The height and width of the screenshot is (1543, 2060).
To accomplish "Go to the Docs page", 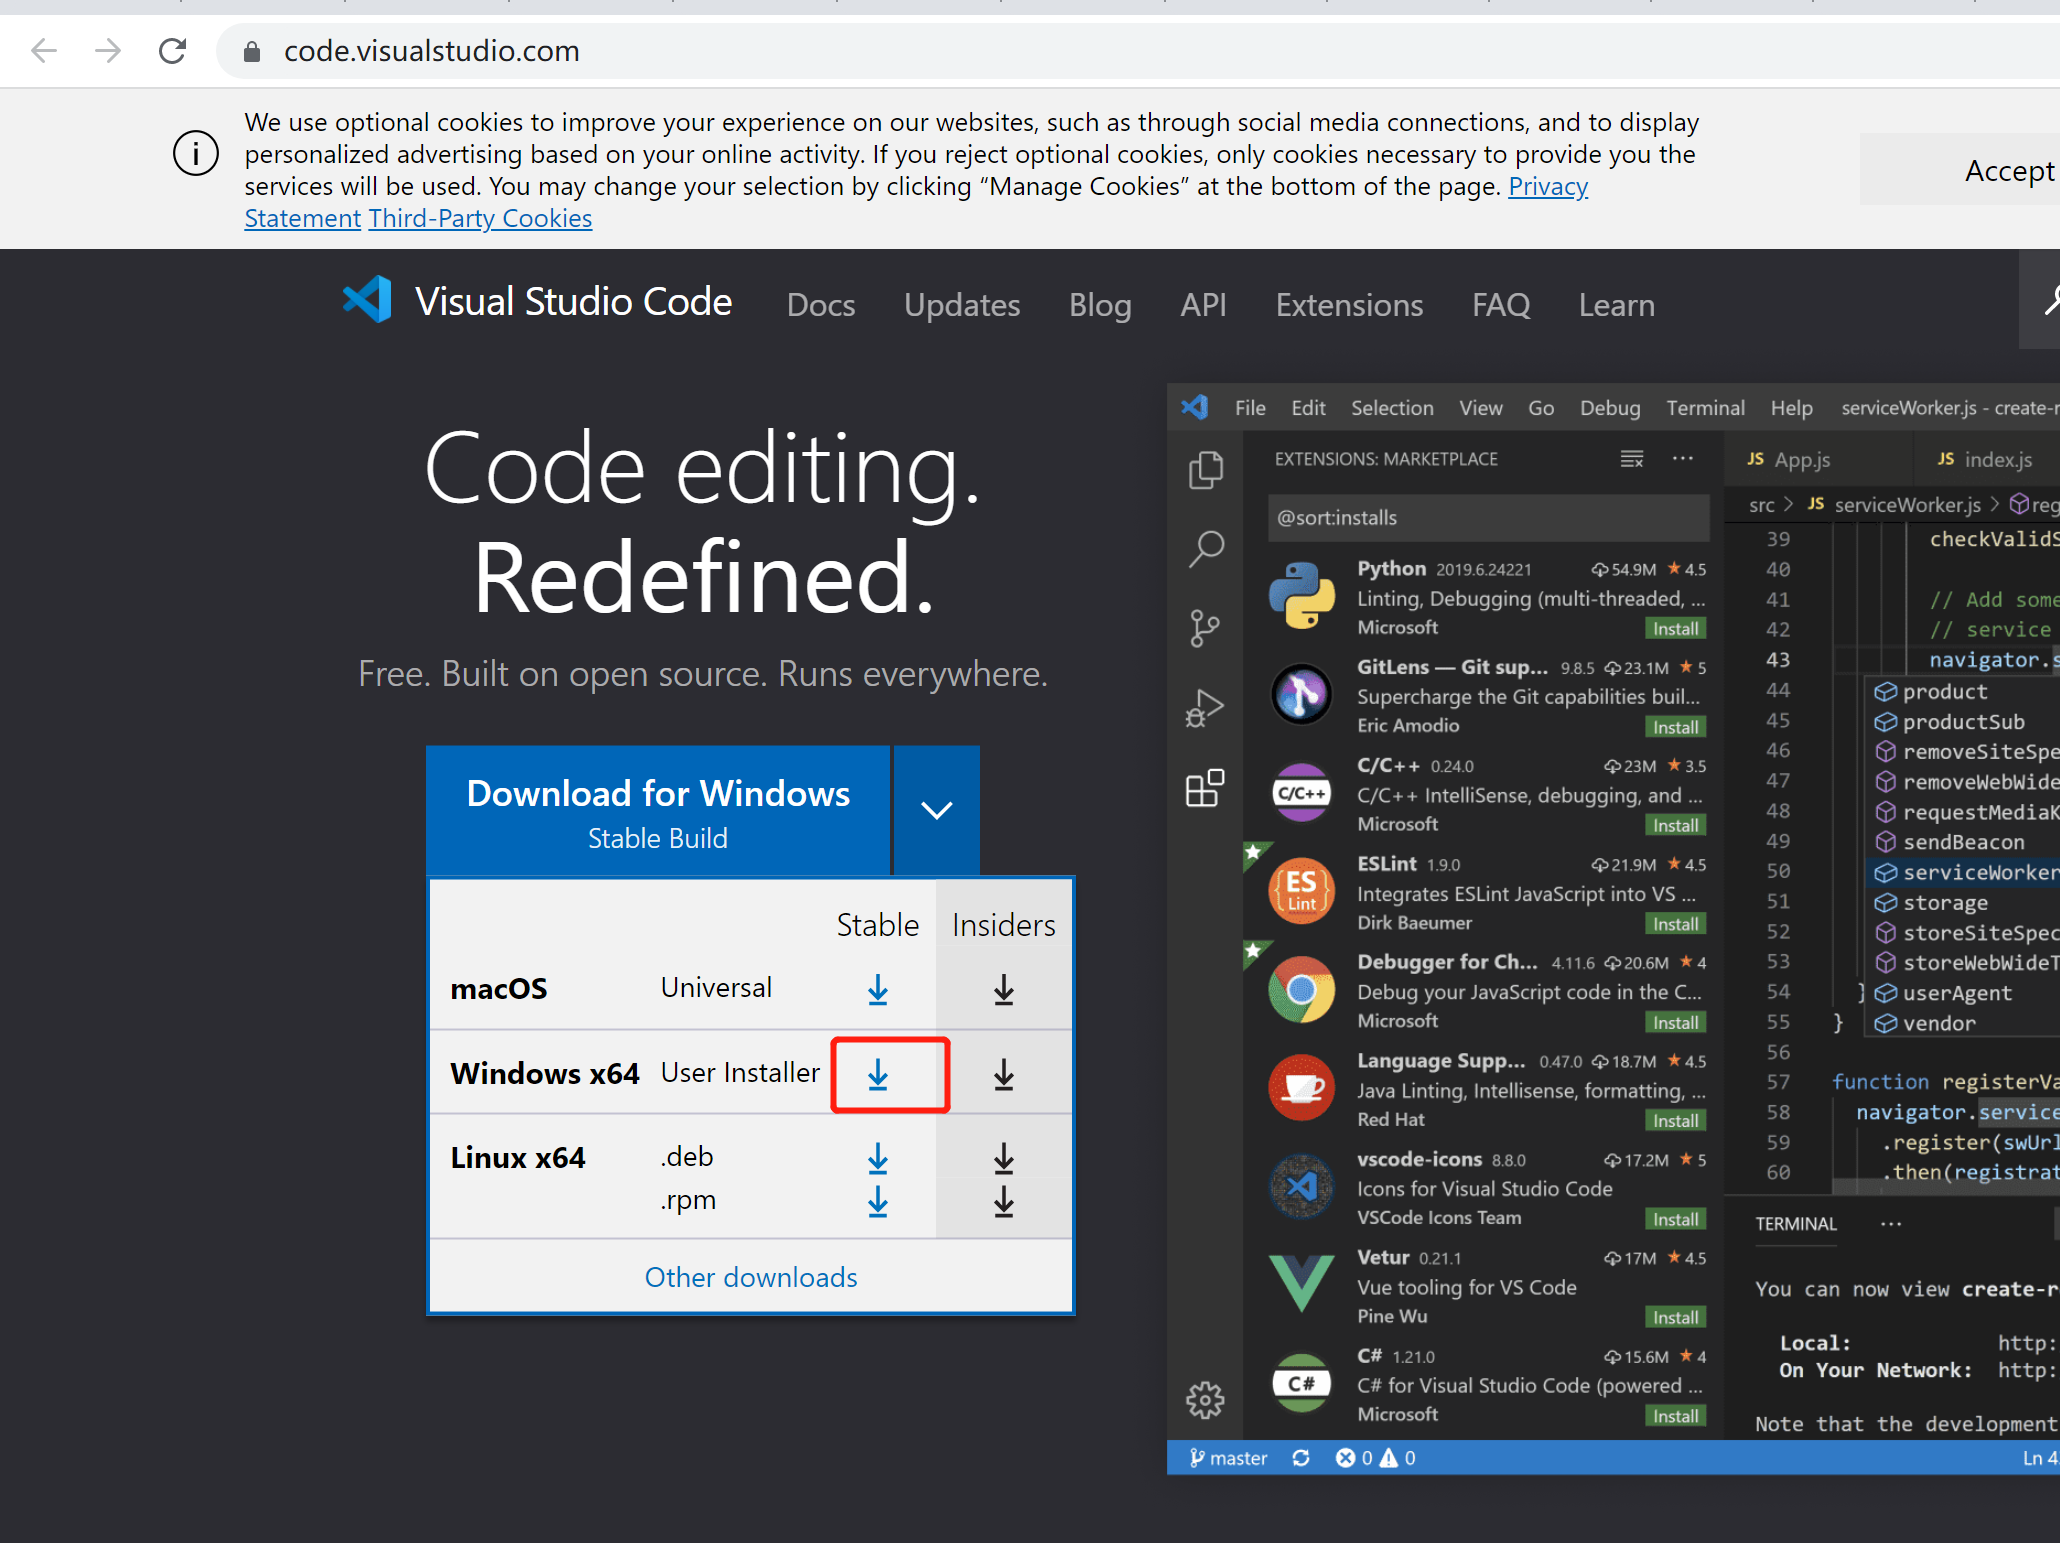I will coord(821,305).
